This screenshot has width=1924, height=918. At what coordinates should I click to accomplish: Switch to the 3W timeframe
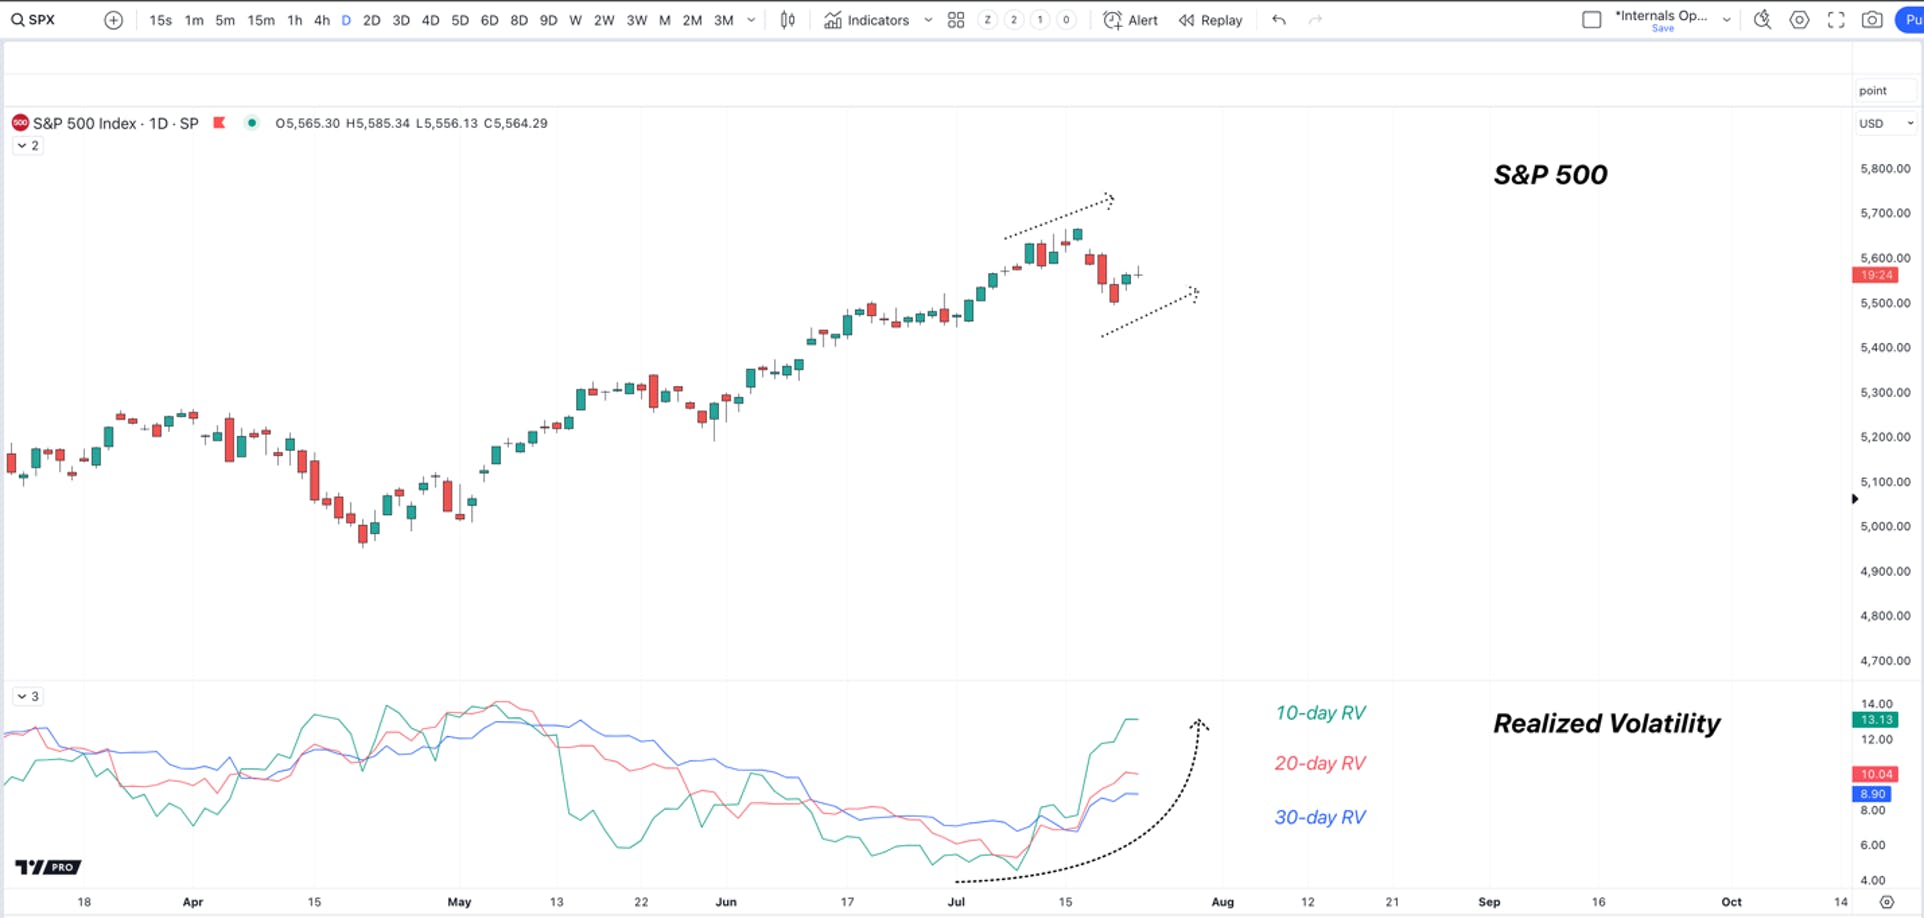636,20
